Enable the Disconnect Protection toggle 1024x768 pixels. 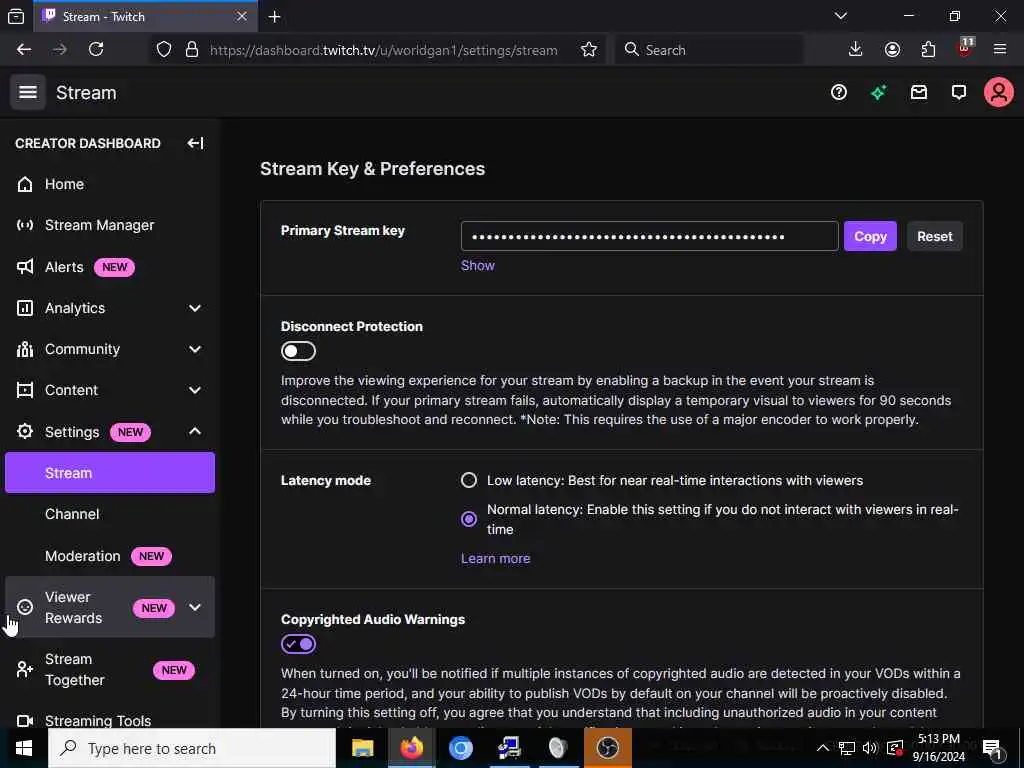pos(298,351)
